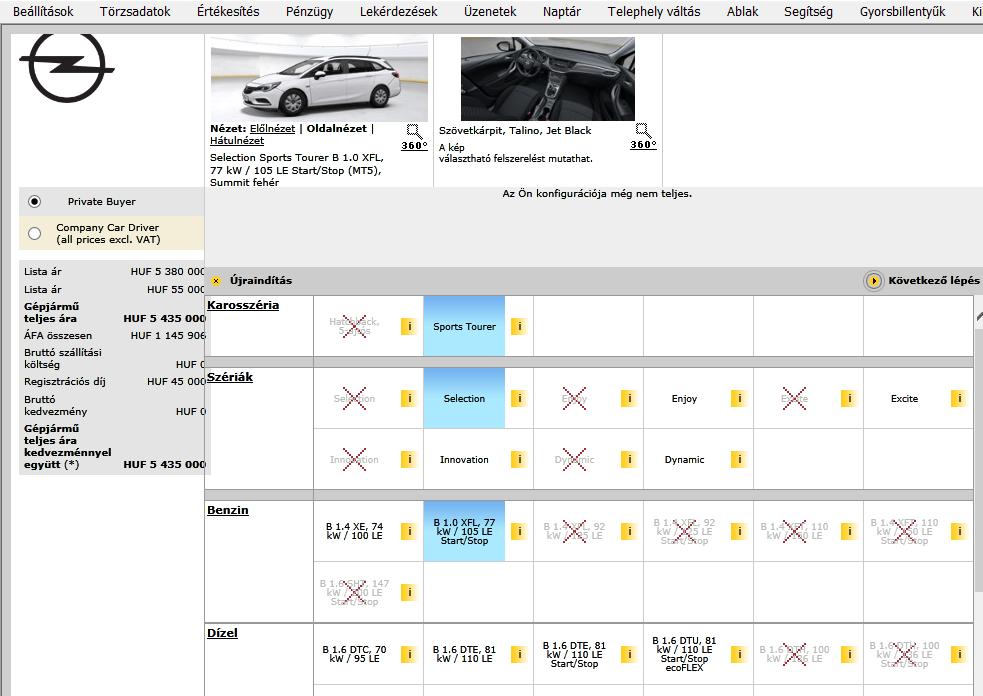Click the white Astra exterior thumbnail
Image resolution: width=983 pixels, height=696 pixels.
point(319,79)
